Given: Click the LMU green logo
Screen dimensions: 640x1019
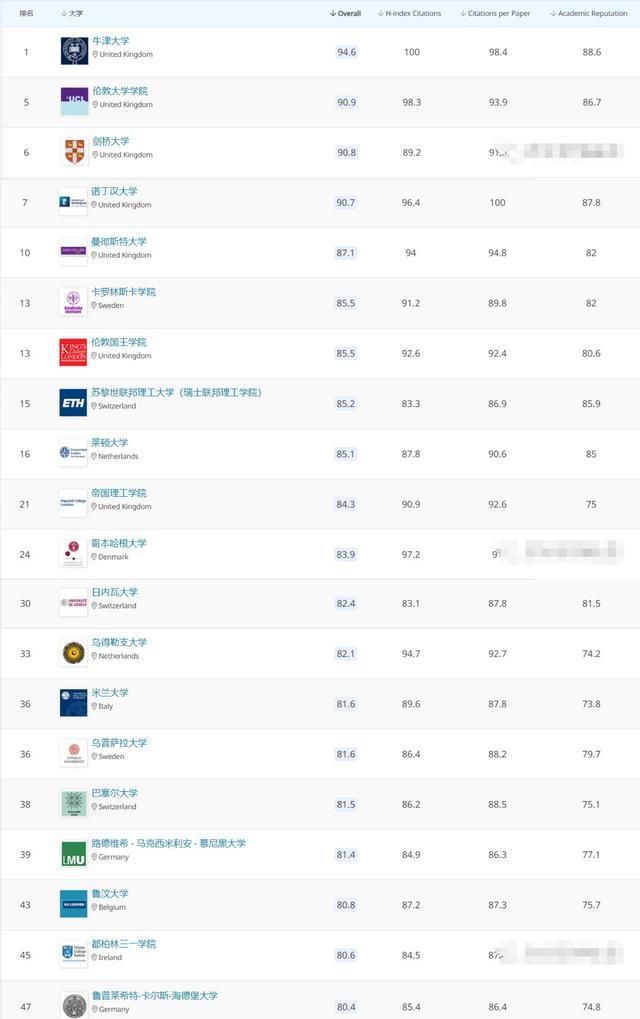Looking at the screenshot, I should click(x=73, y=854).
